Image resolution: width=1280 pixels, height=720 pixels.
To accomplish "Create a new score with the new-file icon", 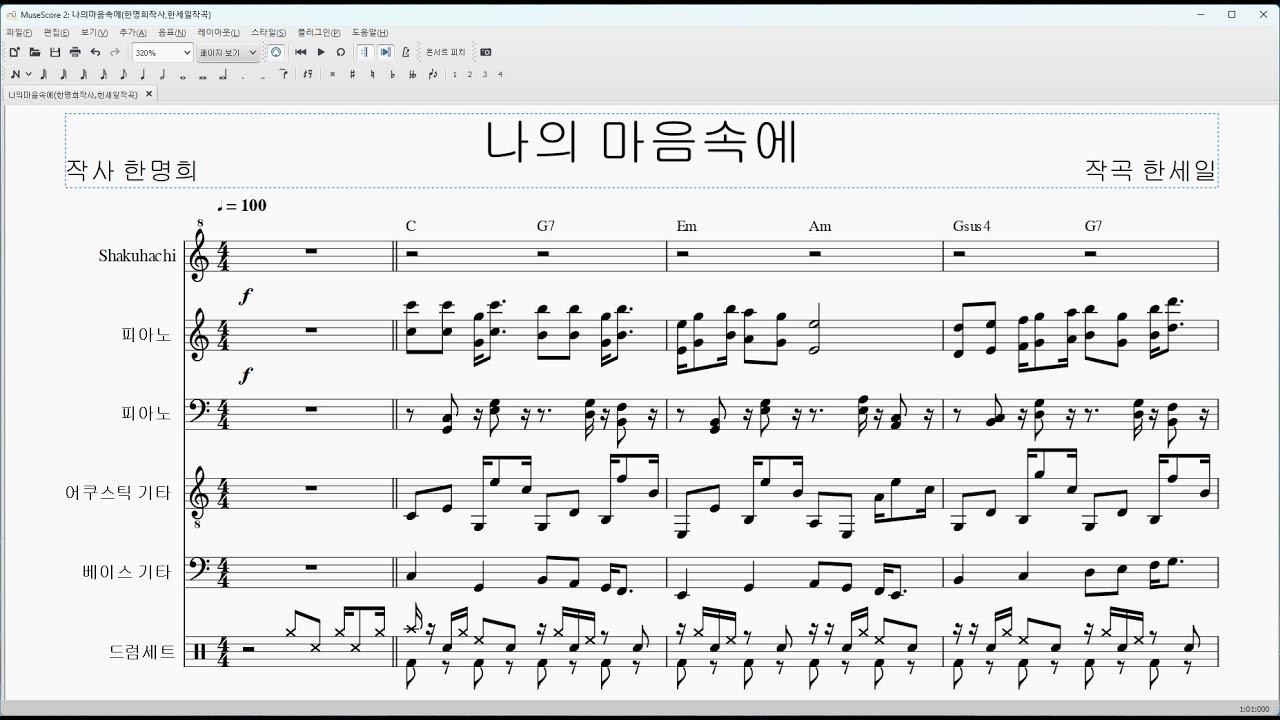I will pyautogui.click(x=15, y=52).
